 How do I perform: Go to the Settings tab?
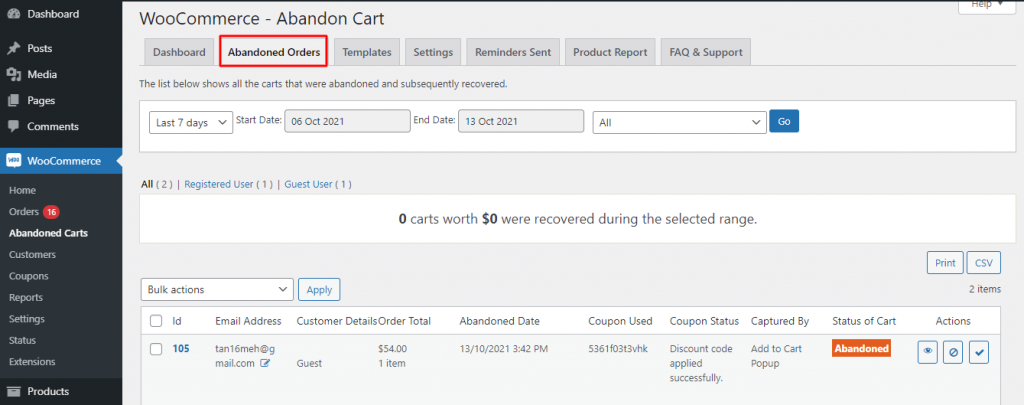point(433,52)
